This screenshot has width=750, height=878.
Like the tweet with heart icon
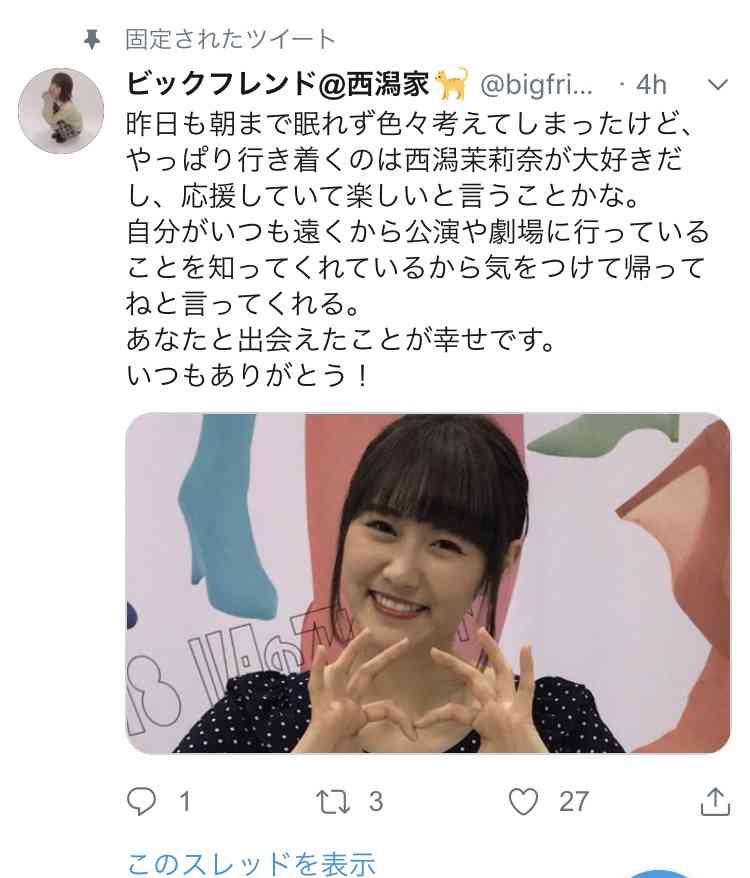pos(523,801)
